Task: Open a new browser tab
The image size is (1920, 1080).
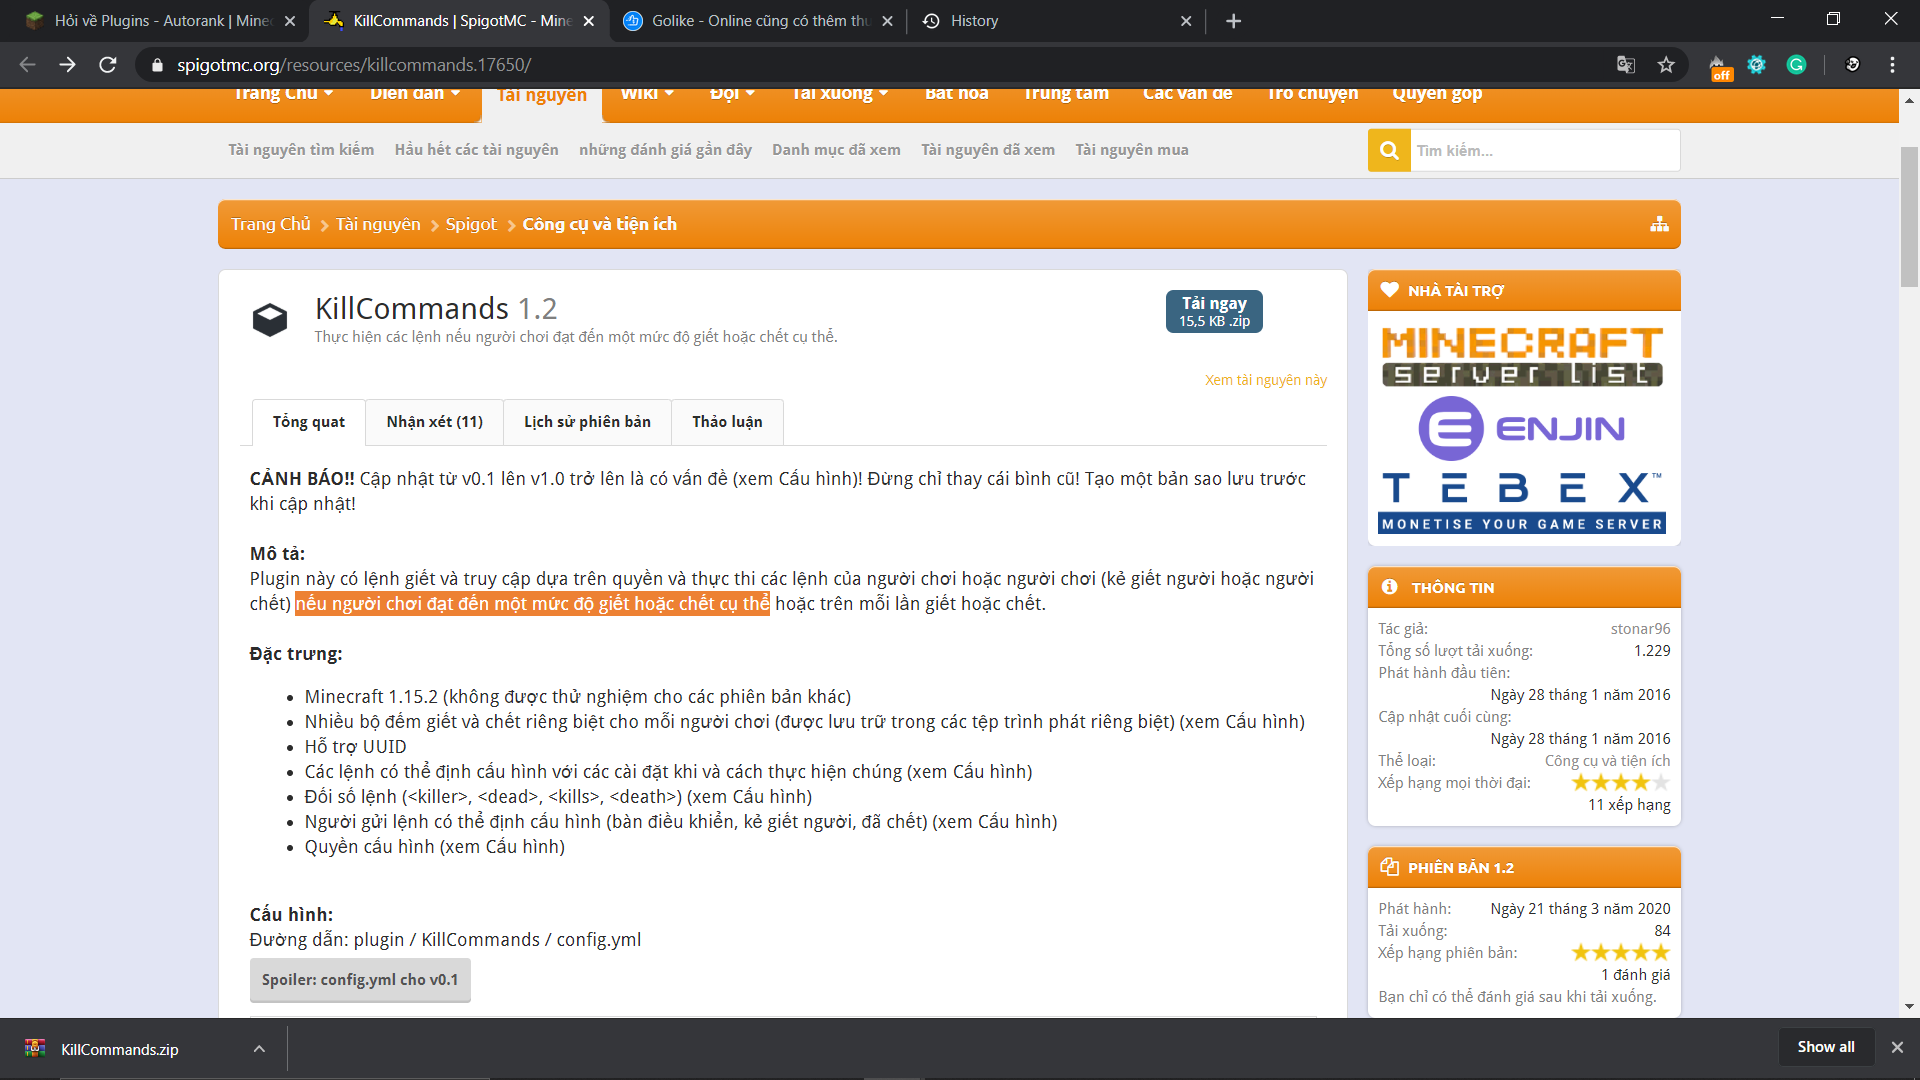Action: [1233, 21]
